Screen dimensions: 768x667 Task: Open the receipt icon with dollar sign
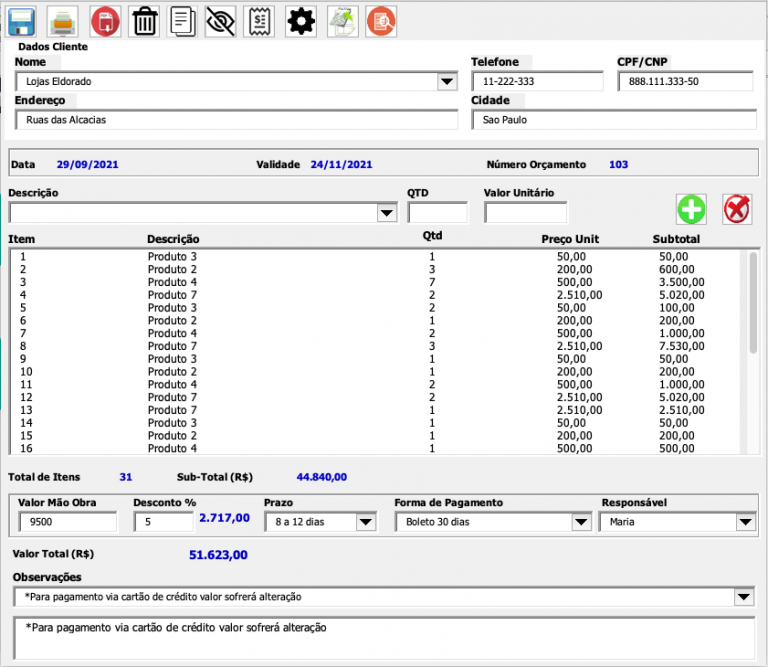tap(260, 22)
